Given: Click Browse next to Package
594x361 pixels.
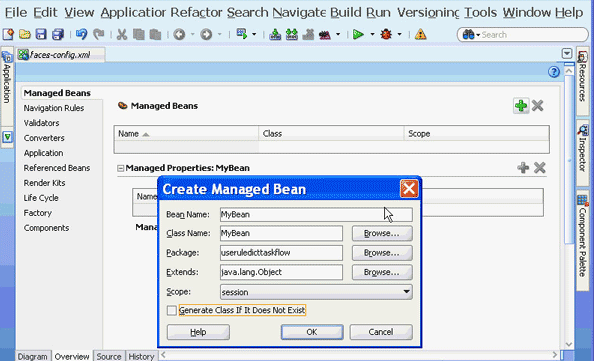Looking at the screenshot, I should point(382,253).
